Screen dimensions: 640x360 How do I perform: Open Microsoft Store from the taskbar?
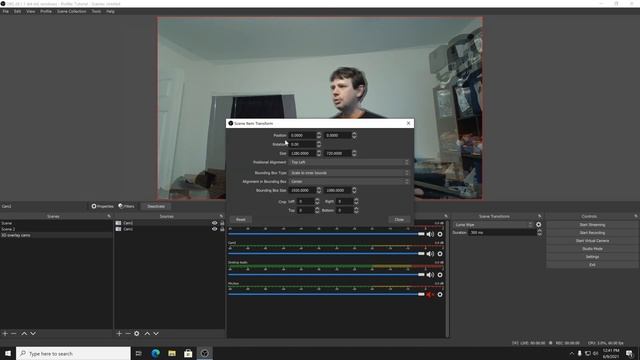coord(188,353)
